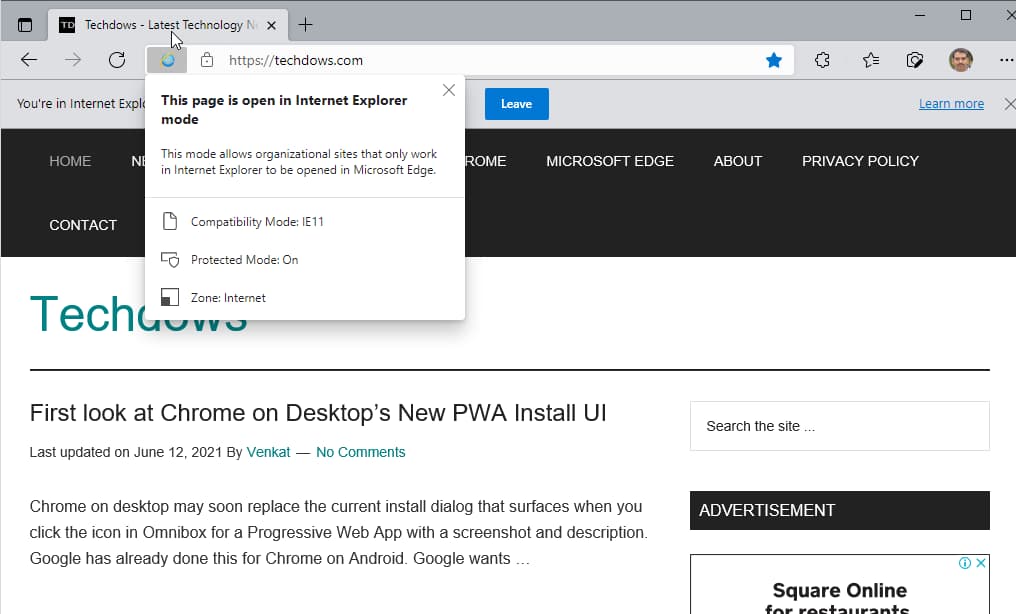Screen dimensions: 1016x614
Task: Open the PRIVACY POLICY menu item
Action: click(859, 161)
